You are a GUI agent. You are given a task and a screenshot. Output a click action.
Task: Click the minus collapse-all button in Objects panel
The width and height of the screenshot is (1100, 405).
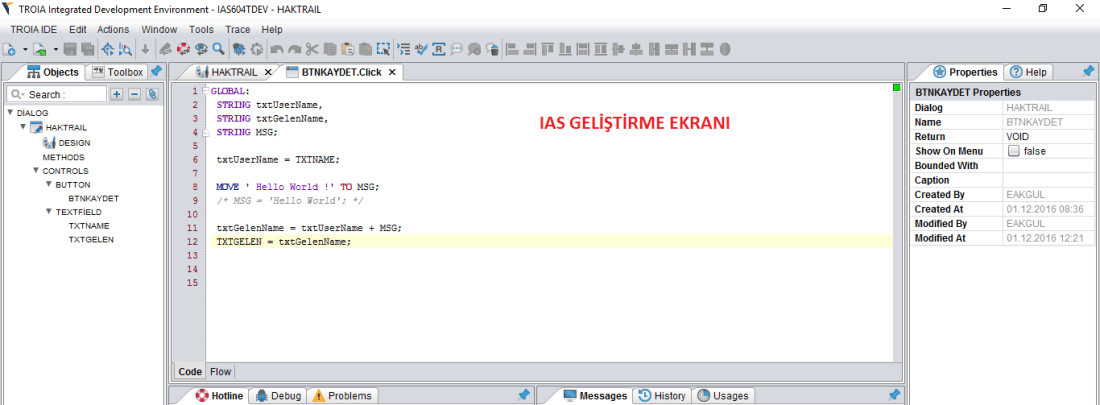coord(135,94)
